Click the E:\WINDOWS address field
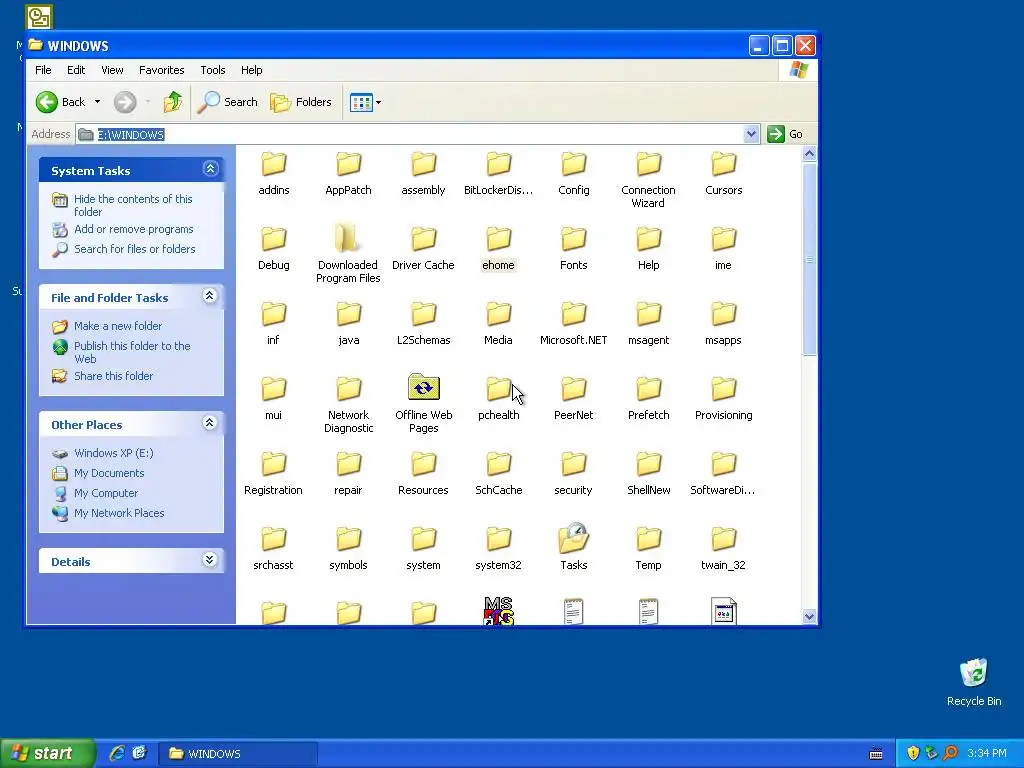Image resolution: width=1024 pixels, height=768 pixels. click(418, 134)
